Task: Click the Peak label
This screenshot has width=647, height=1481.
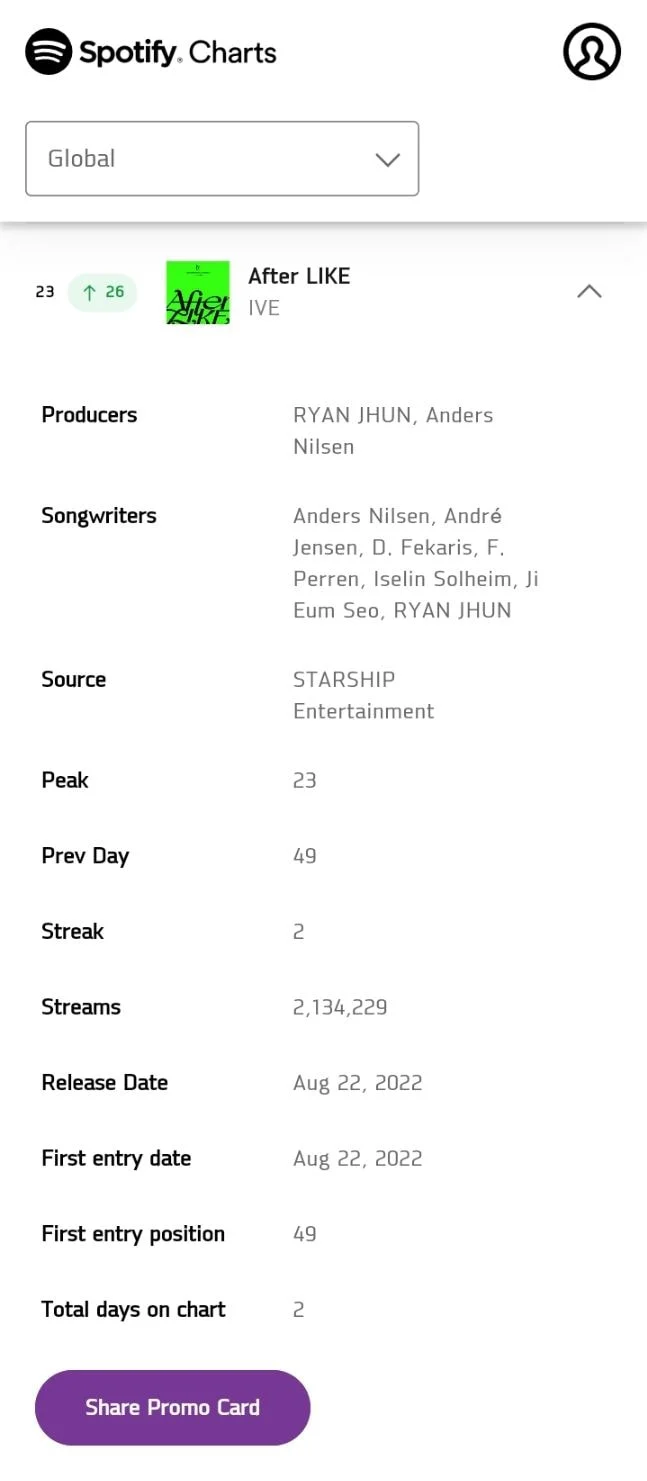Action: click(x=65, y=780)
